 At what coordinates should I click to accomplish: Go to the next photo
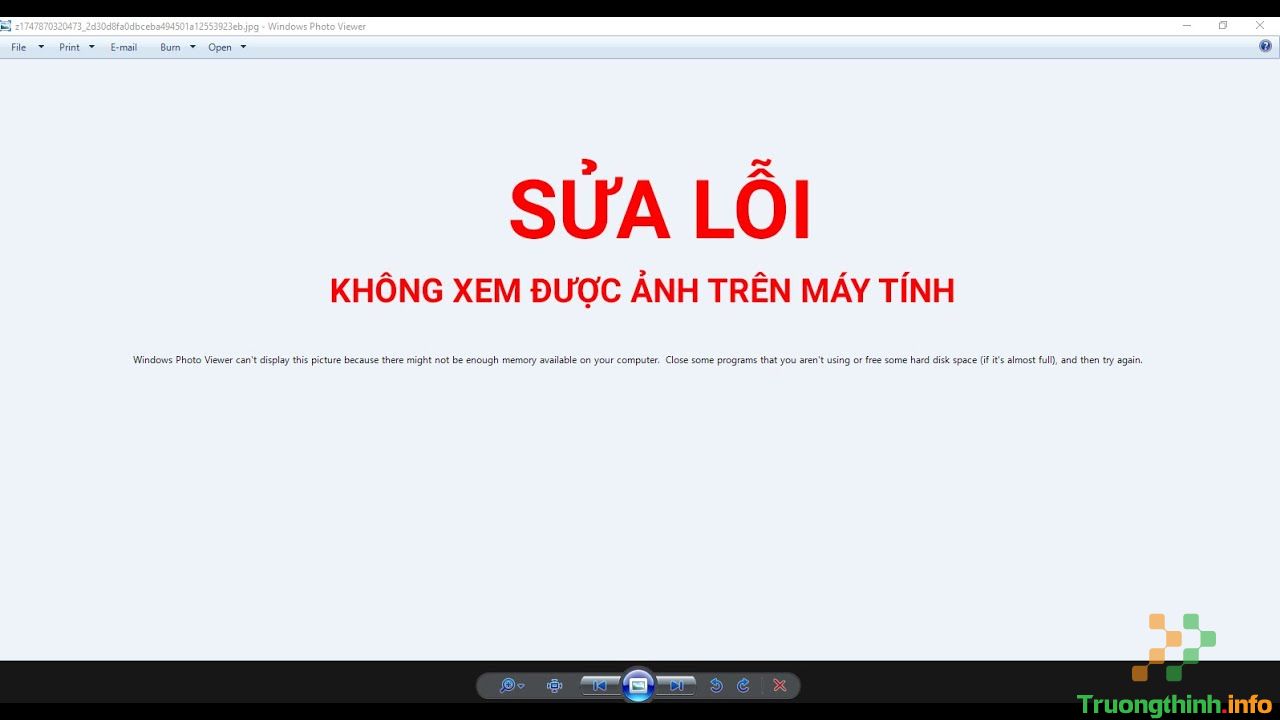(x=676, y=685)
